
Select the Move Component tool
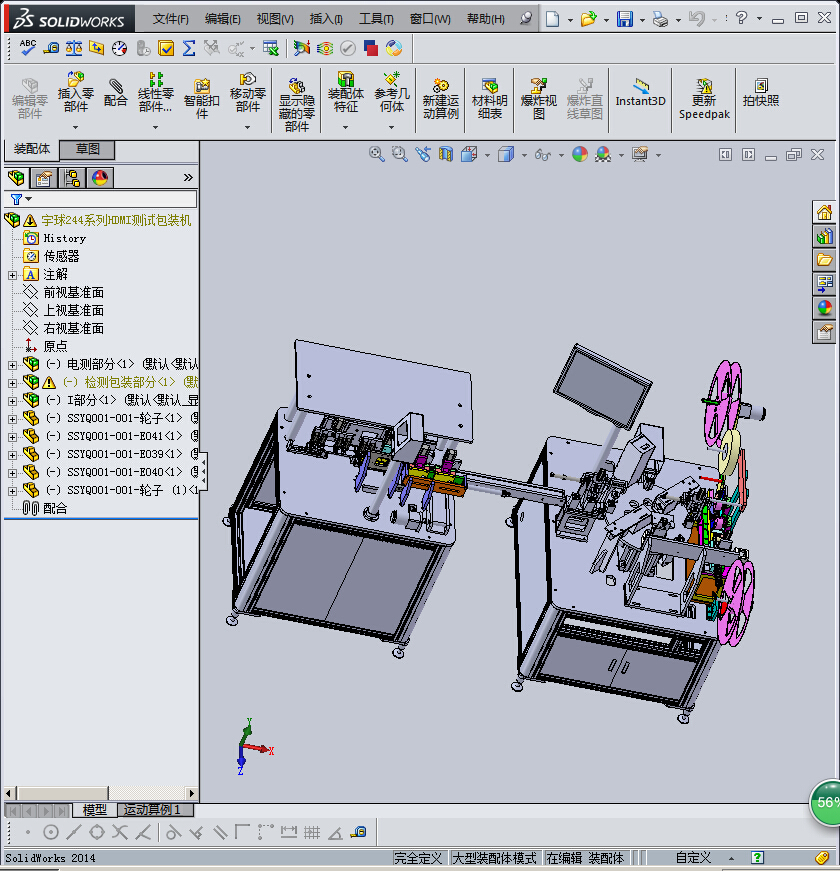[x=248, y=92]
